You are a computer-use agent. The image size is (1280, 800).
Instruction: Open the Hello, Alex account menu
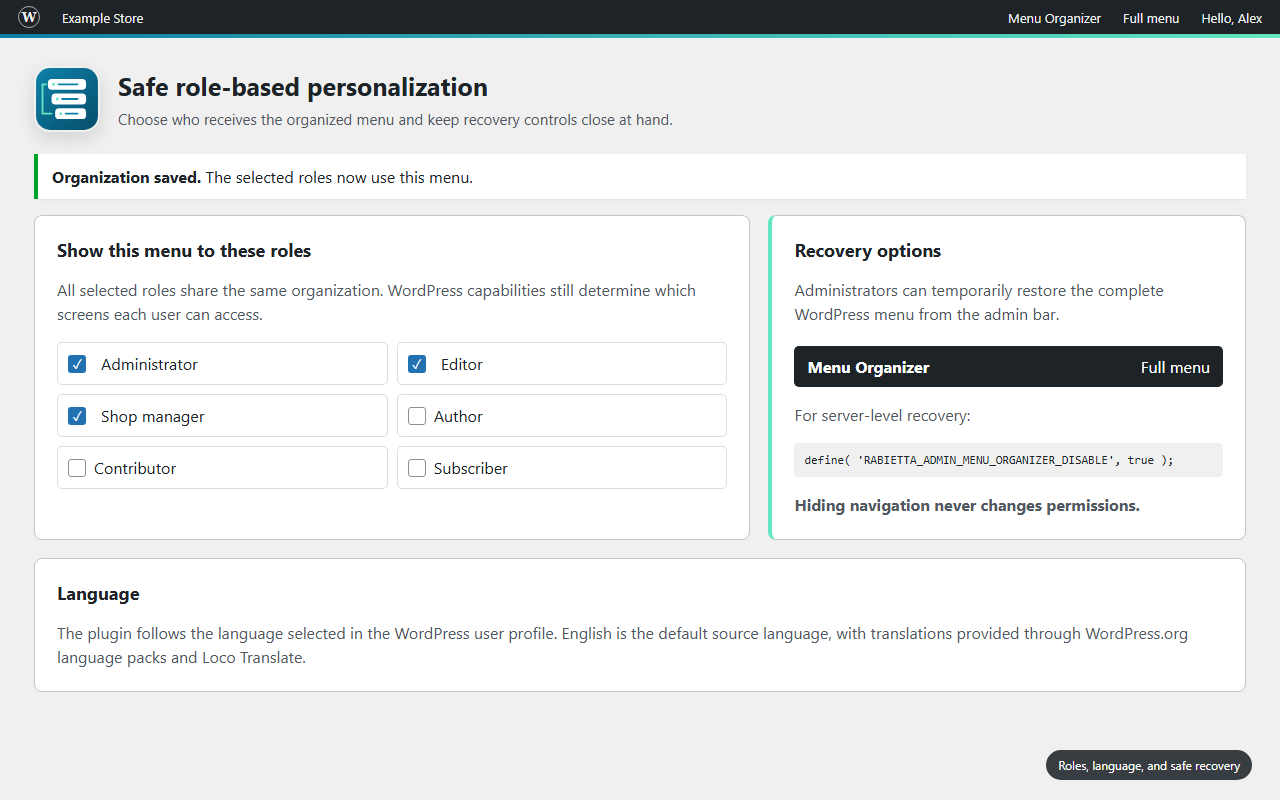click(1232, 18)
